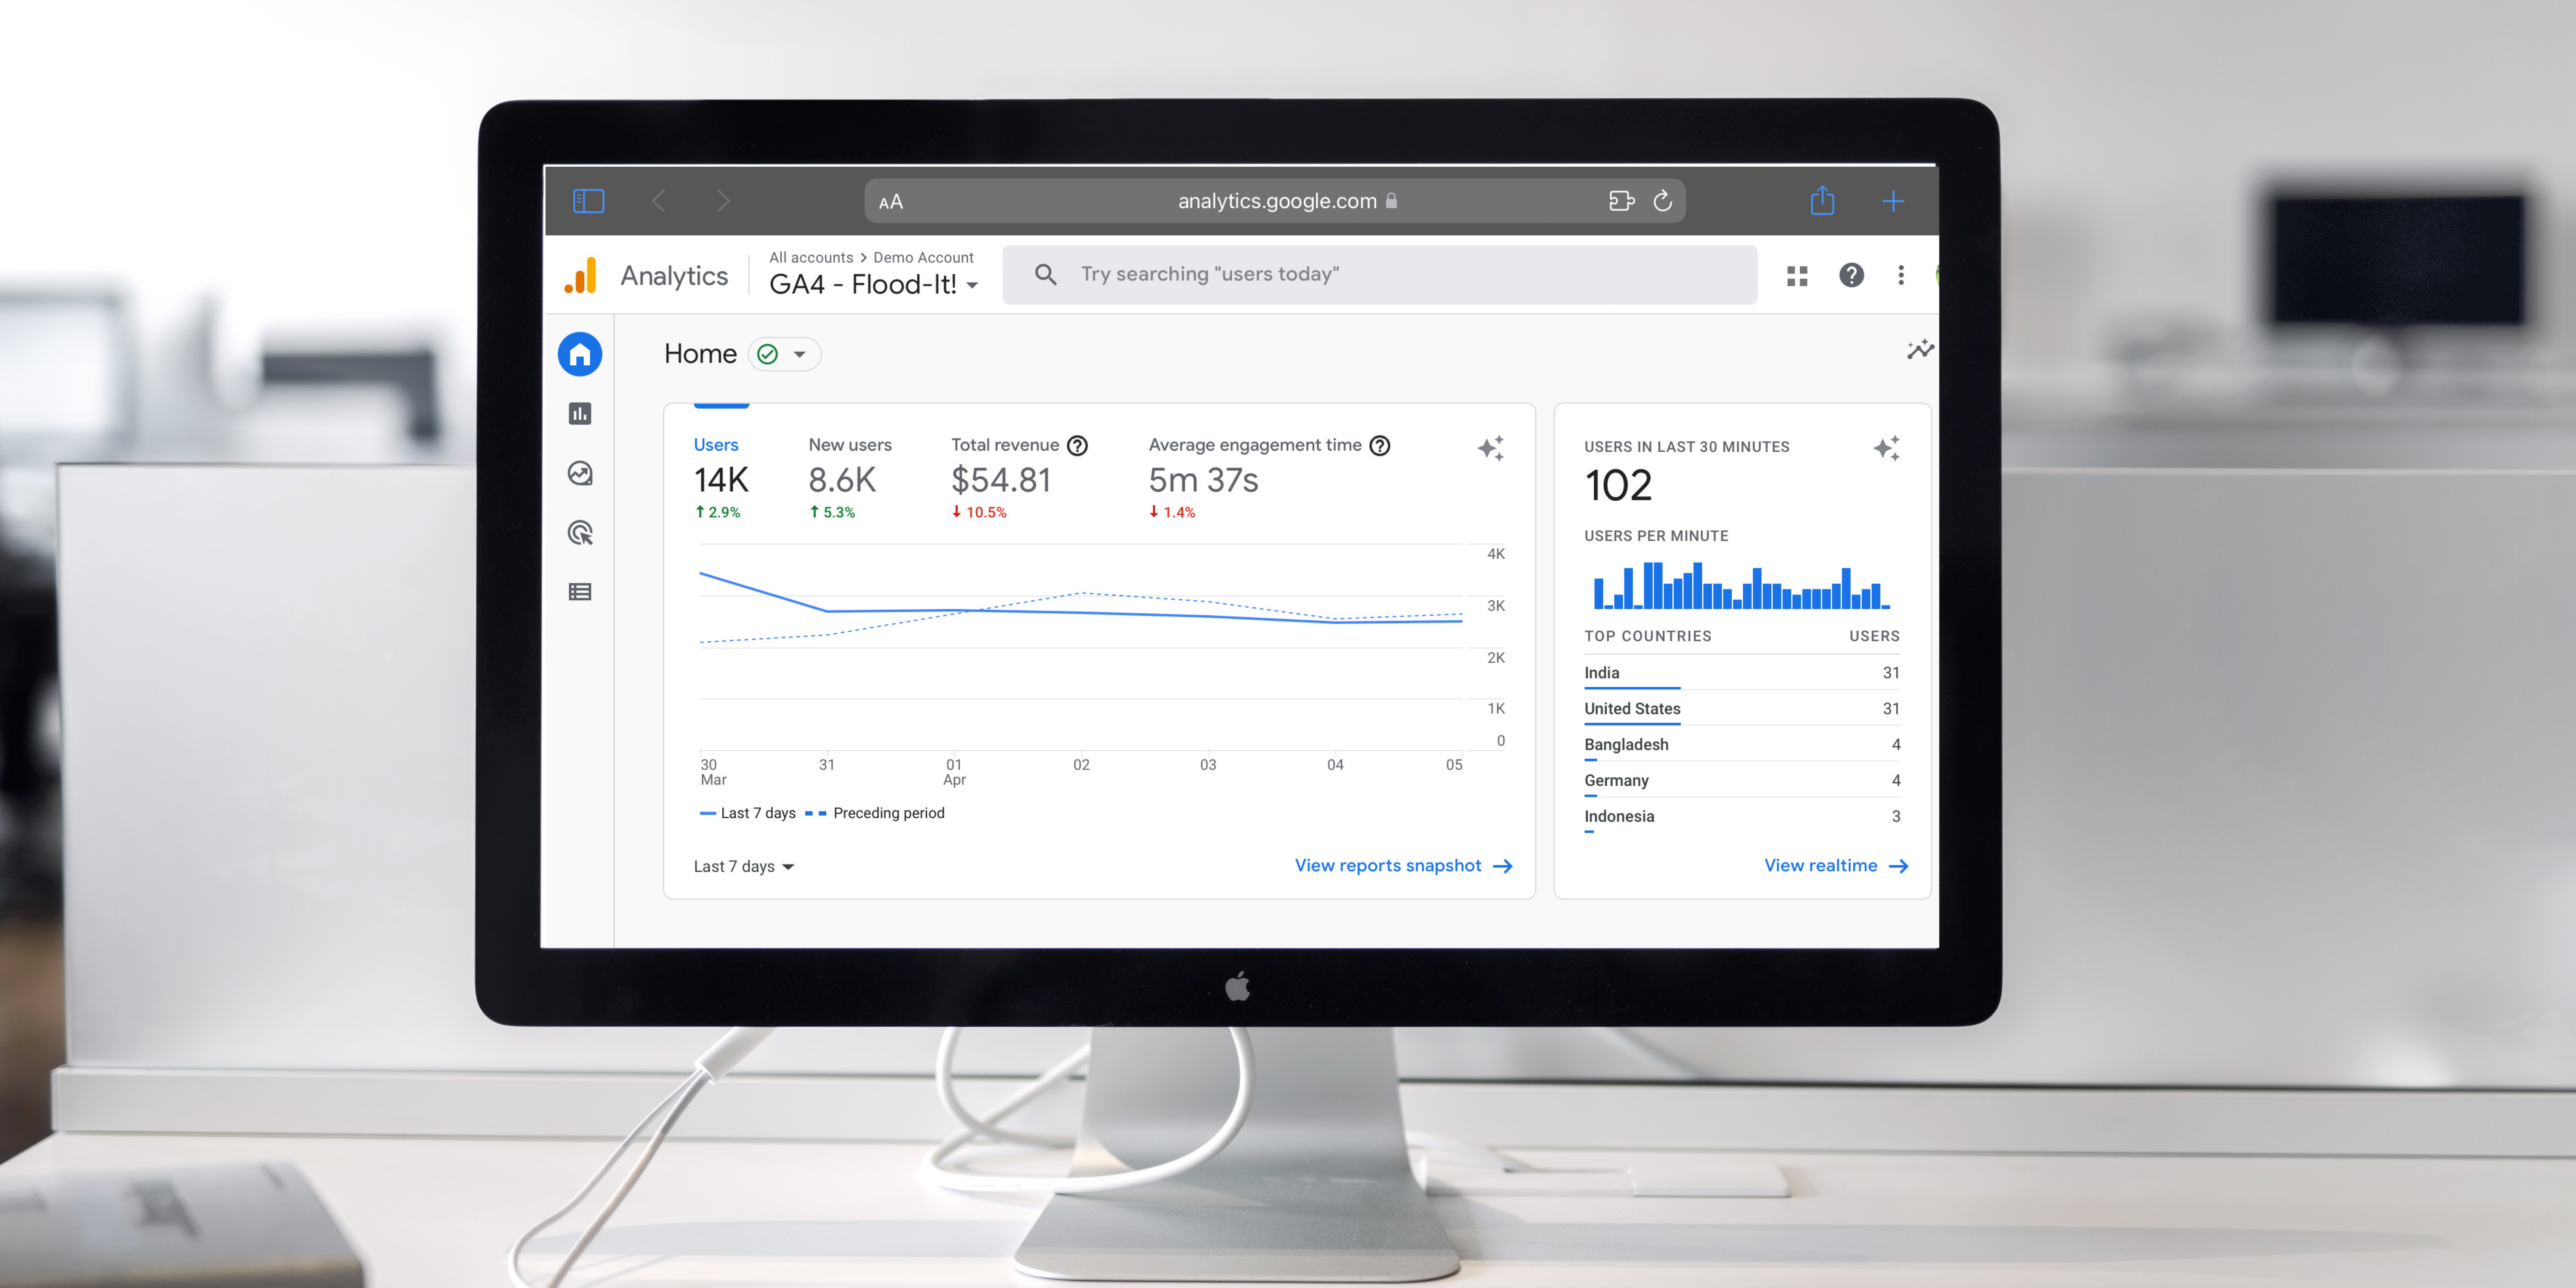The width and height of the screenshot is (2576, 1288).
Task: Click Demo Account breadcrumb
Action: pyautogui.click(x=923, y=258)
